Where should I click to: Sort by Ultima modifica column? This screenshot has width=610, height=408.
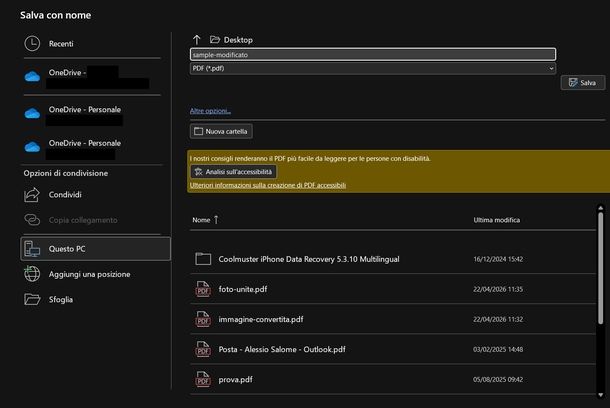[496, 220]
